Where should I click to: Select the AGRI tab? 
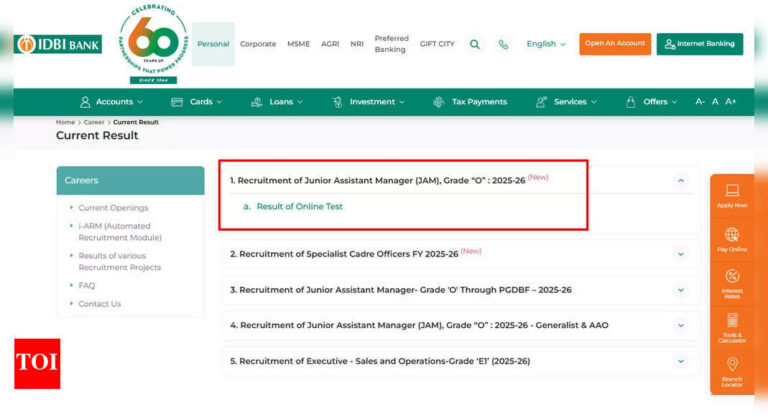point(330,44)
